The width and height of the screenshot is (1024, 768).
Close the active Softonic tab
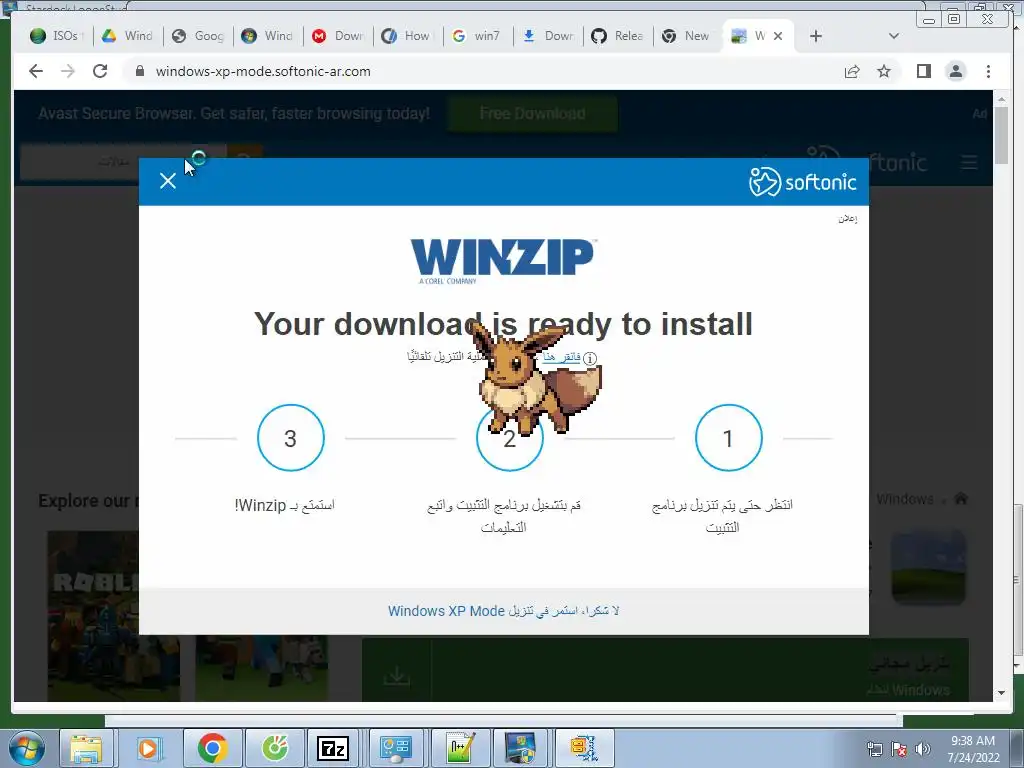pyautogui.click(x=778, y=36)
